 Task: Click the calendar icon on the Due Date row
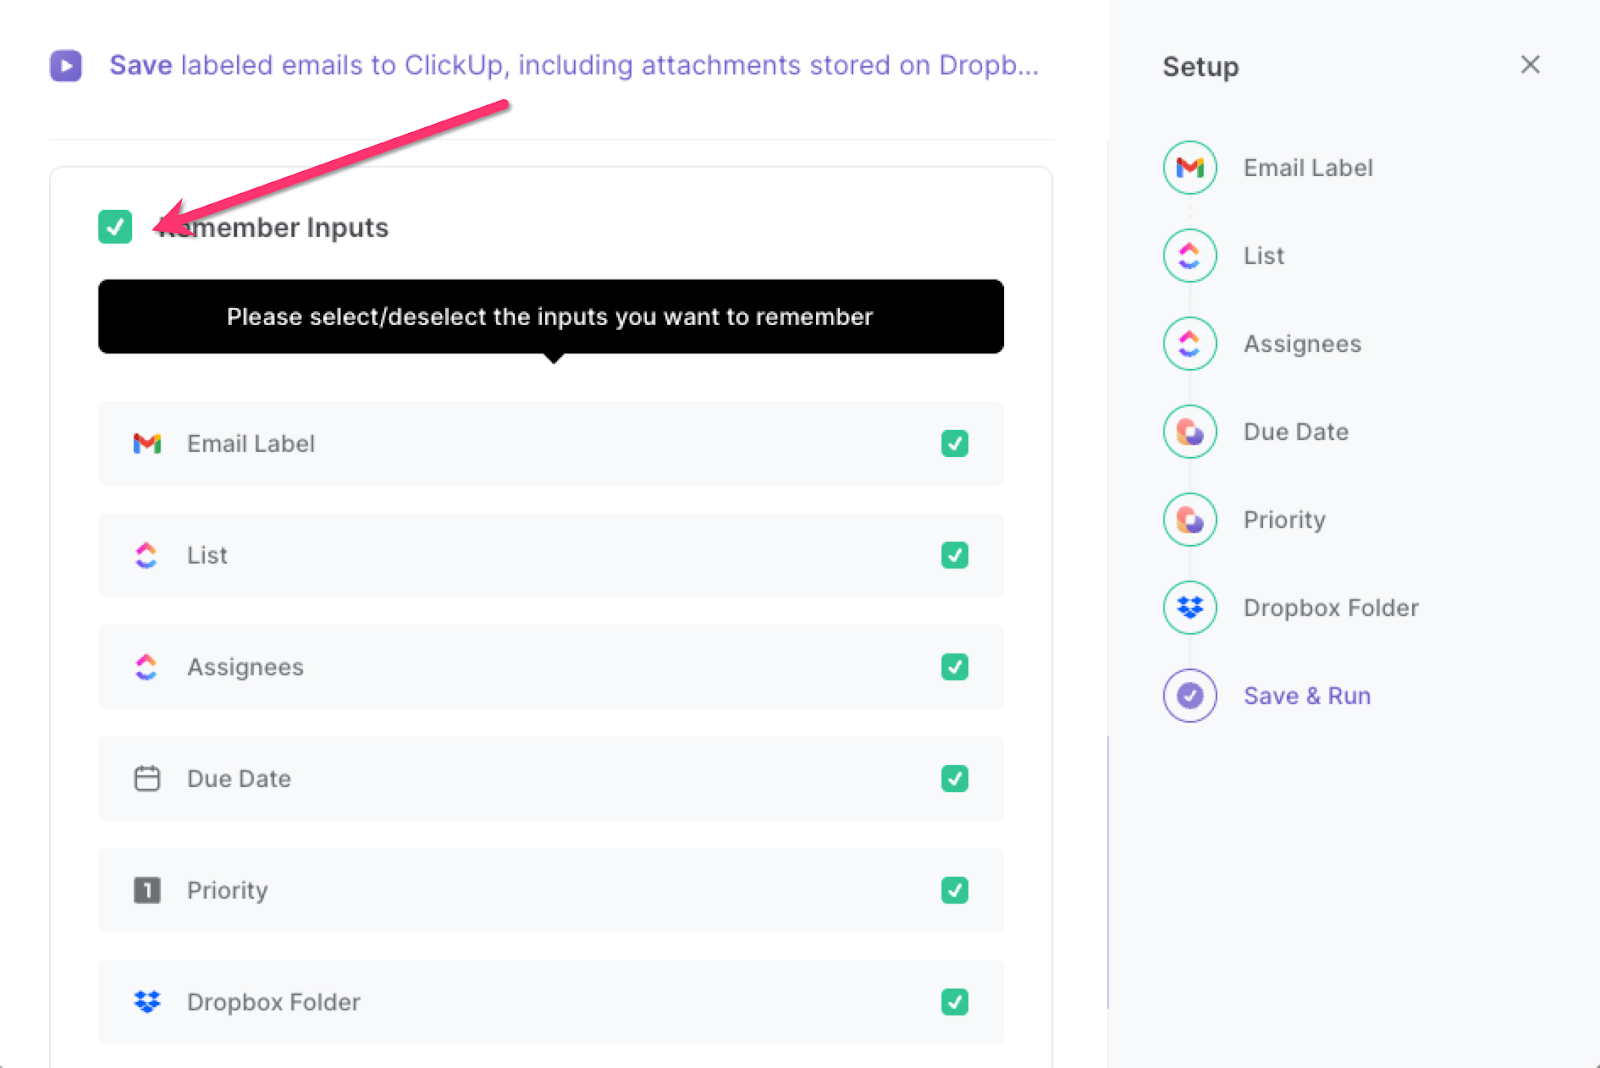point(147,779)
